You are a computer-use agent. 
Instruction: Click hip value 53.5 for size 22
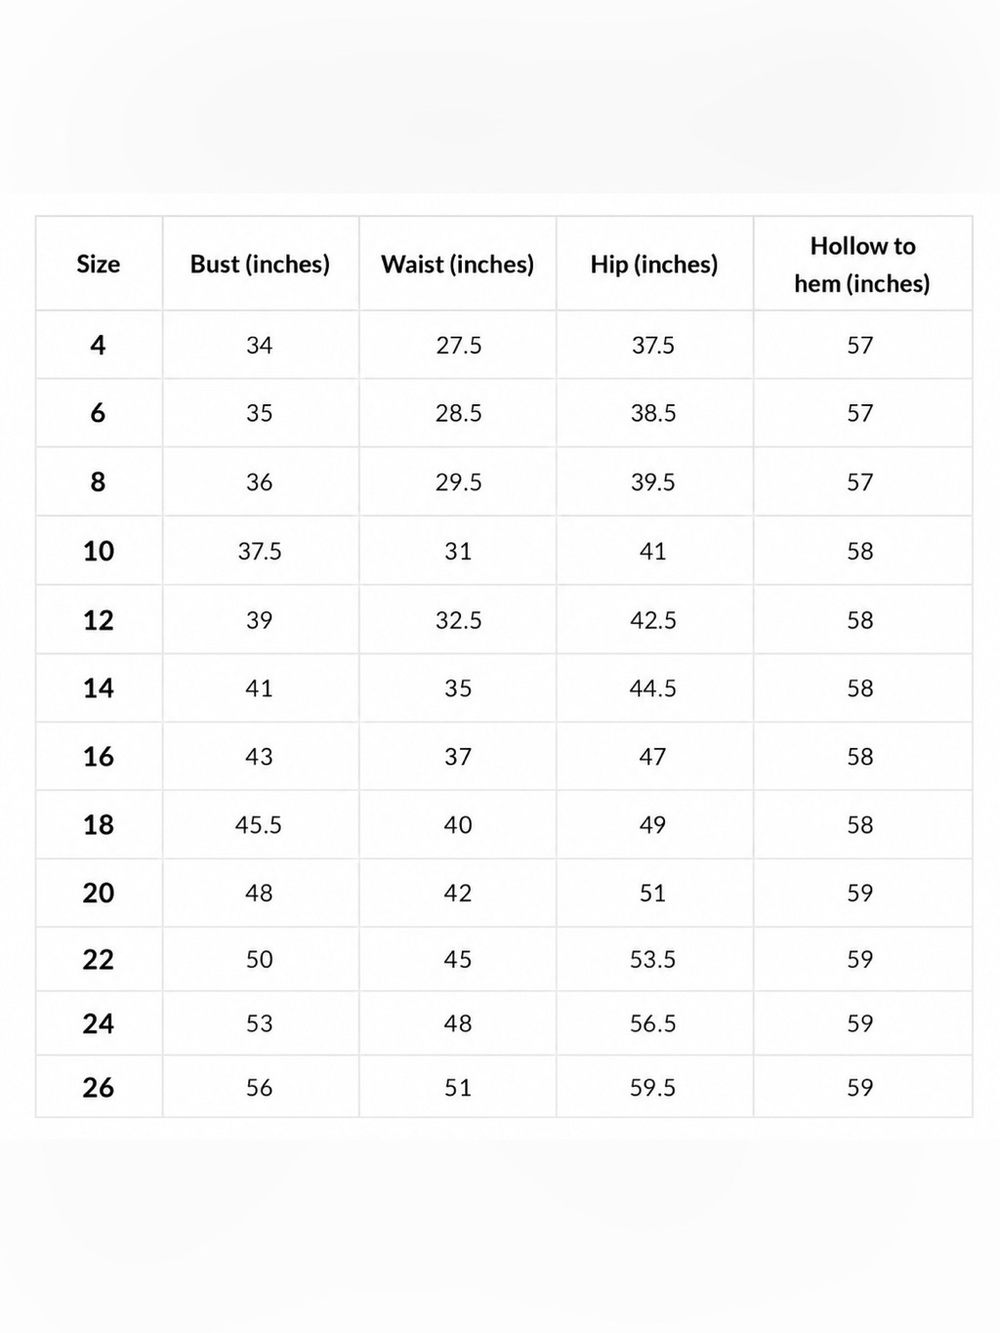coord(653,960)
